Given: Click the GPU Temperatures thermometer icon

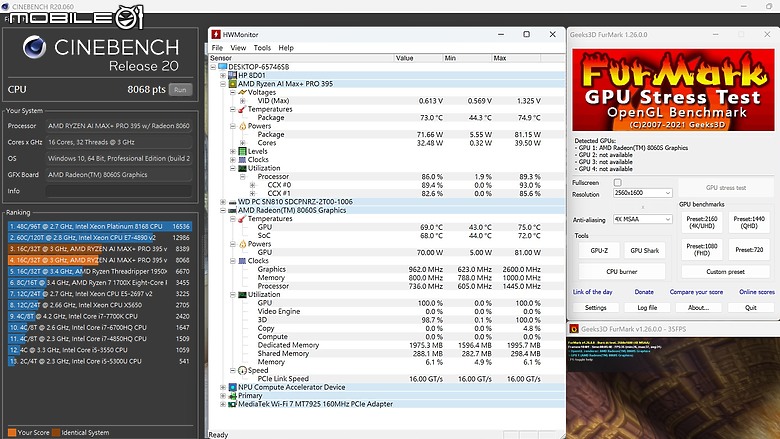Looking at the screenshot, I should pos(242,219).
